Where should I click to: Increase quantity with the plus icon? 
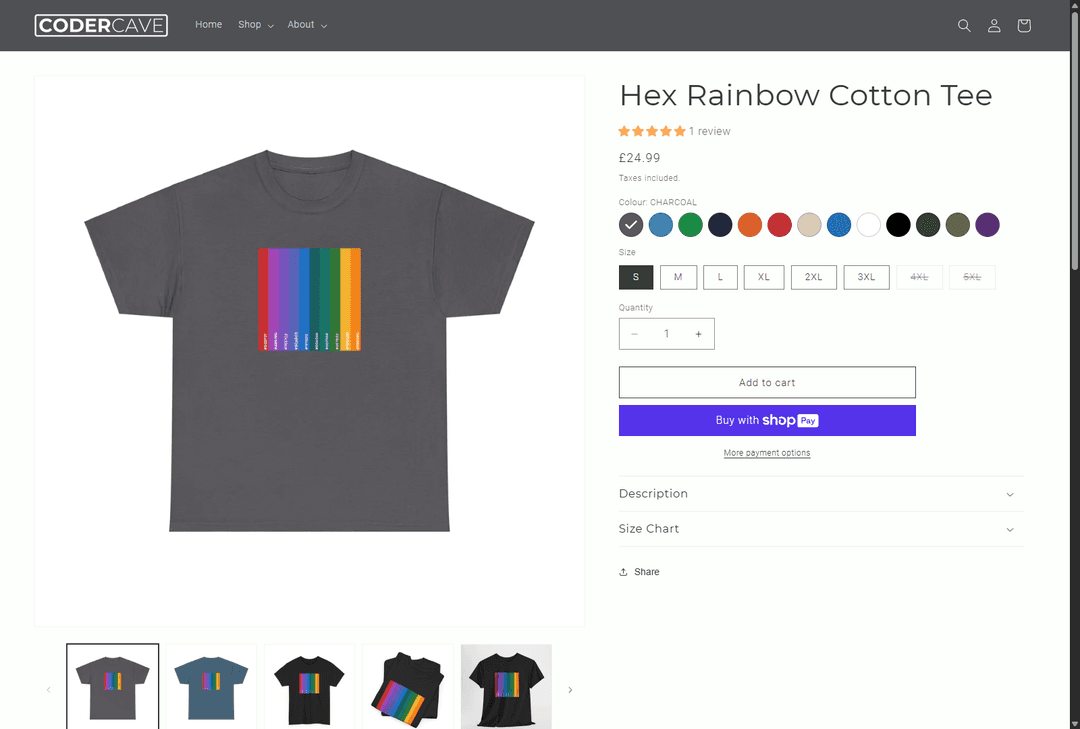[x=698, y=334]
